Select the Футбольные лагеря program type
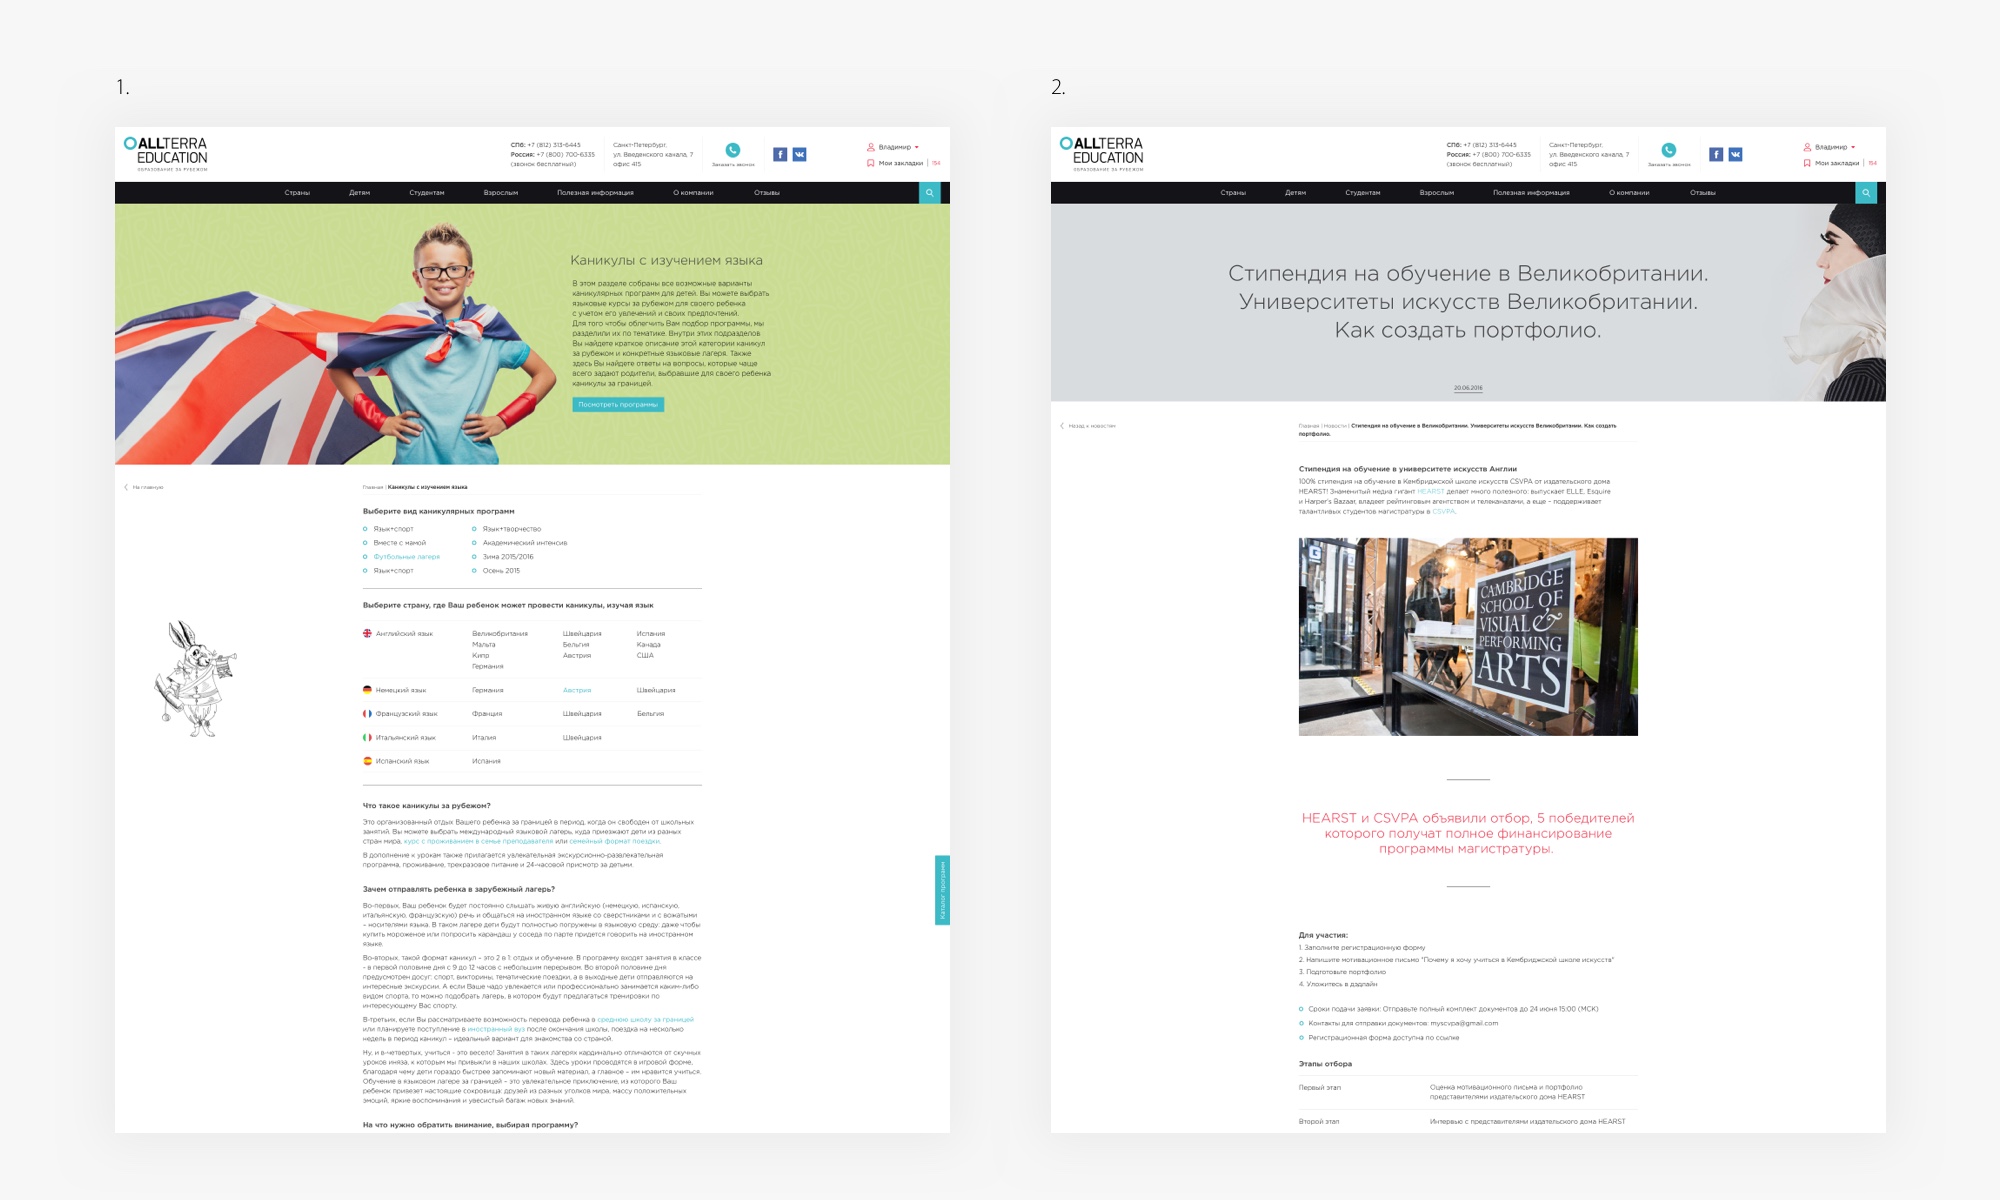 point(406,557)
